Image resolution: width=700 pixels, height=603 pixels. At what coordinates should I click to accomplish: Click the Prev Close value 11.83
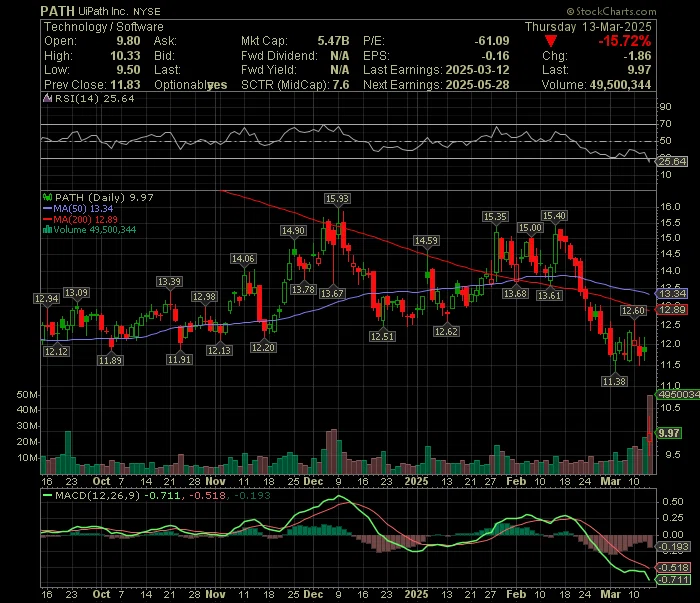[125, 85]
